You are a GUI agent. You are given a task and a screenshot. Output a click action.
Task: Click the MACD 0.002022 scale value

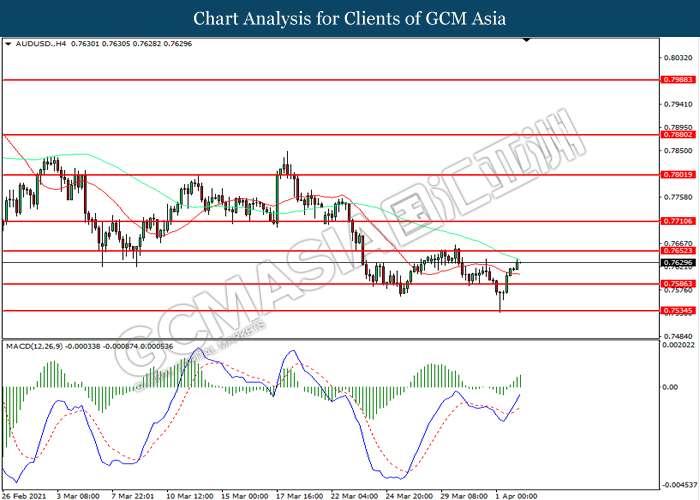[x=679, y=344]
